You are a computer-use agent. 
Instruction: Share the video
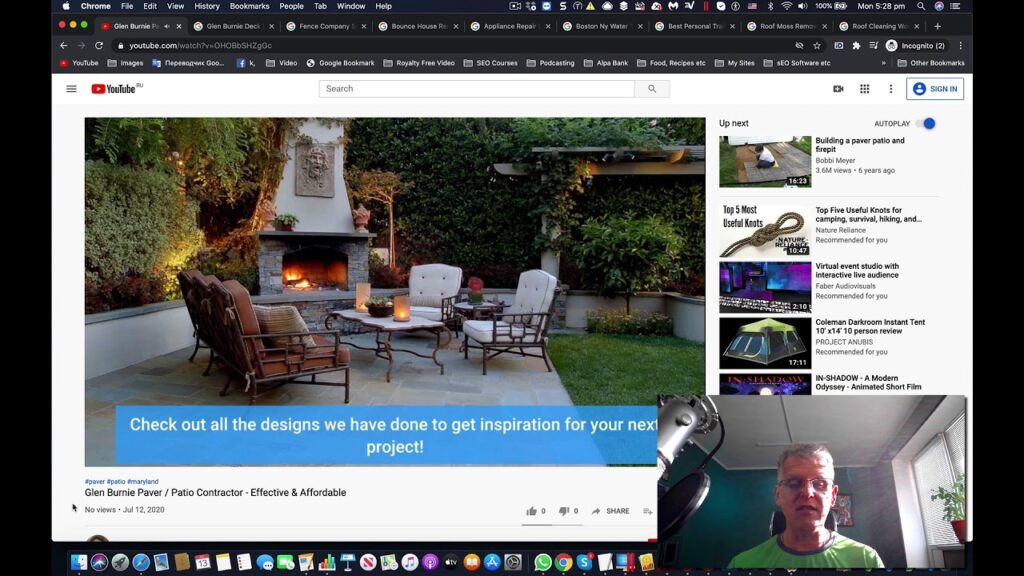click(x=611, y=511)
